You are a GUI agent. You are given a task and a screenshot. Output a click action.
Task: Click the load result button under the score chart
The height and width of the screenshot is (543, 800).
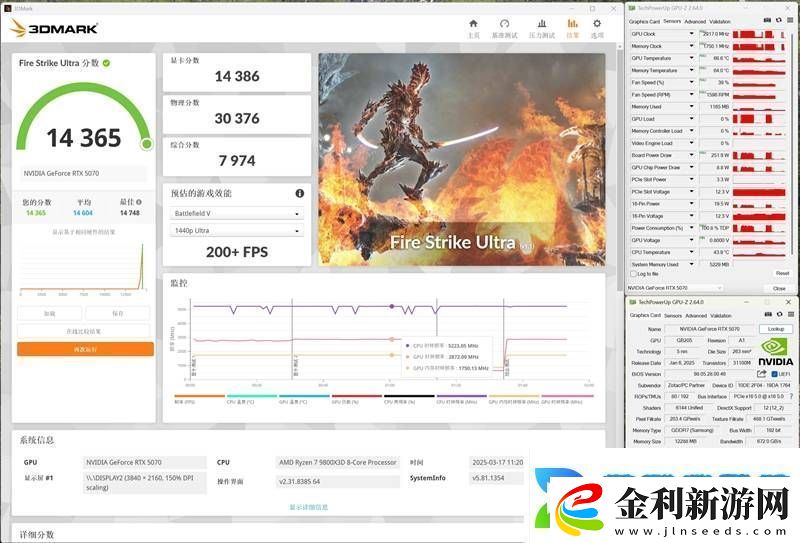pyautogui.click(x=49, y=313)
